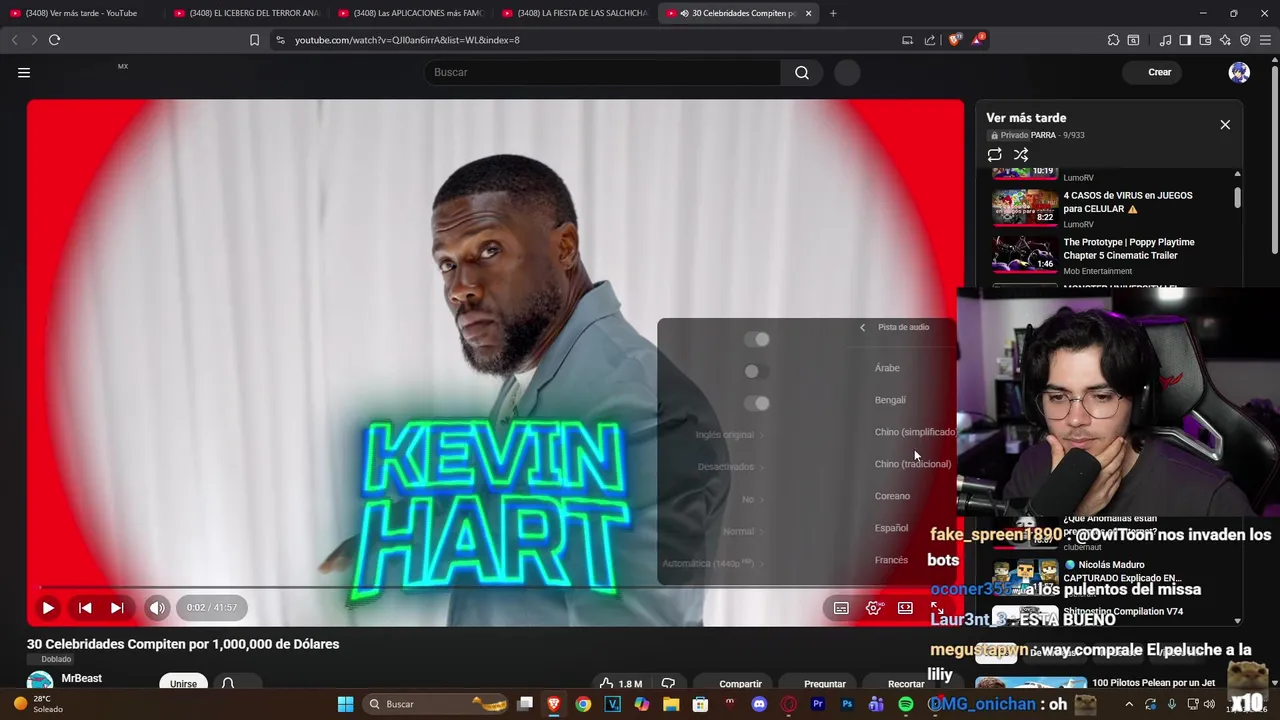Viewport: 1280px width, 720px height.
Task: Close the Ver más tarde playlist panel
Action: click(x=1225, y=125)
